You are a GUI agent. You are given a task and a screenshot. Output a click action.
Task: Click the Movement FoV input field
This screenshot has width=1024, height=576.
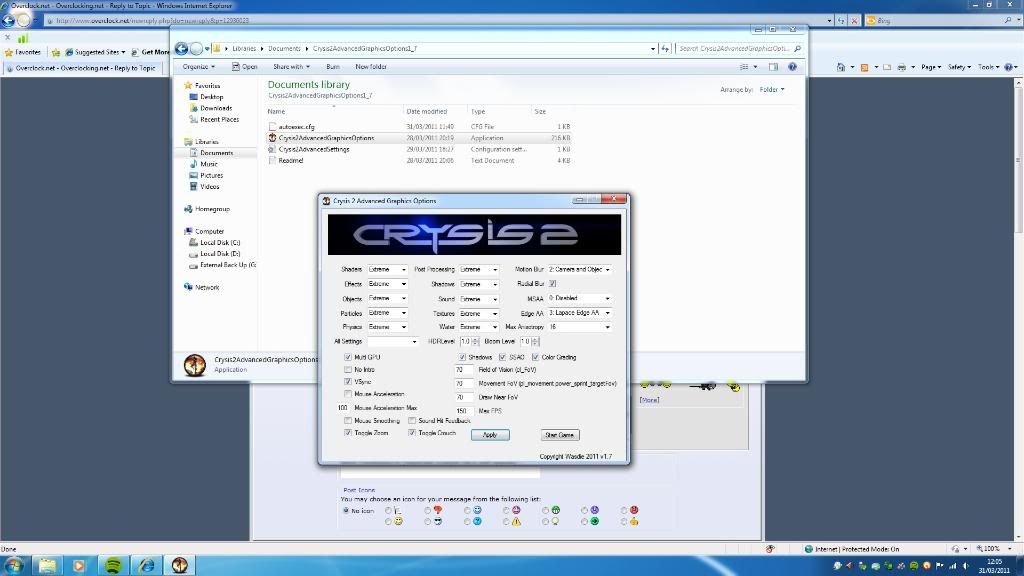pos(463,383)
